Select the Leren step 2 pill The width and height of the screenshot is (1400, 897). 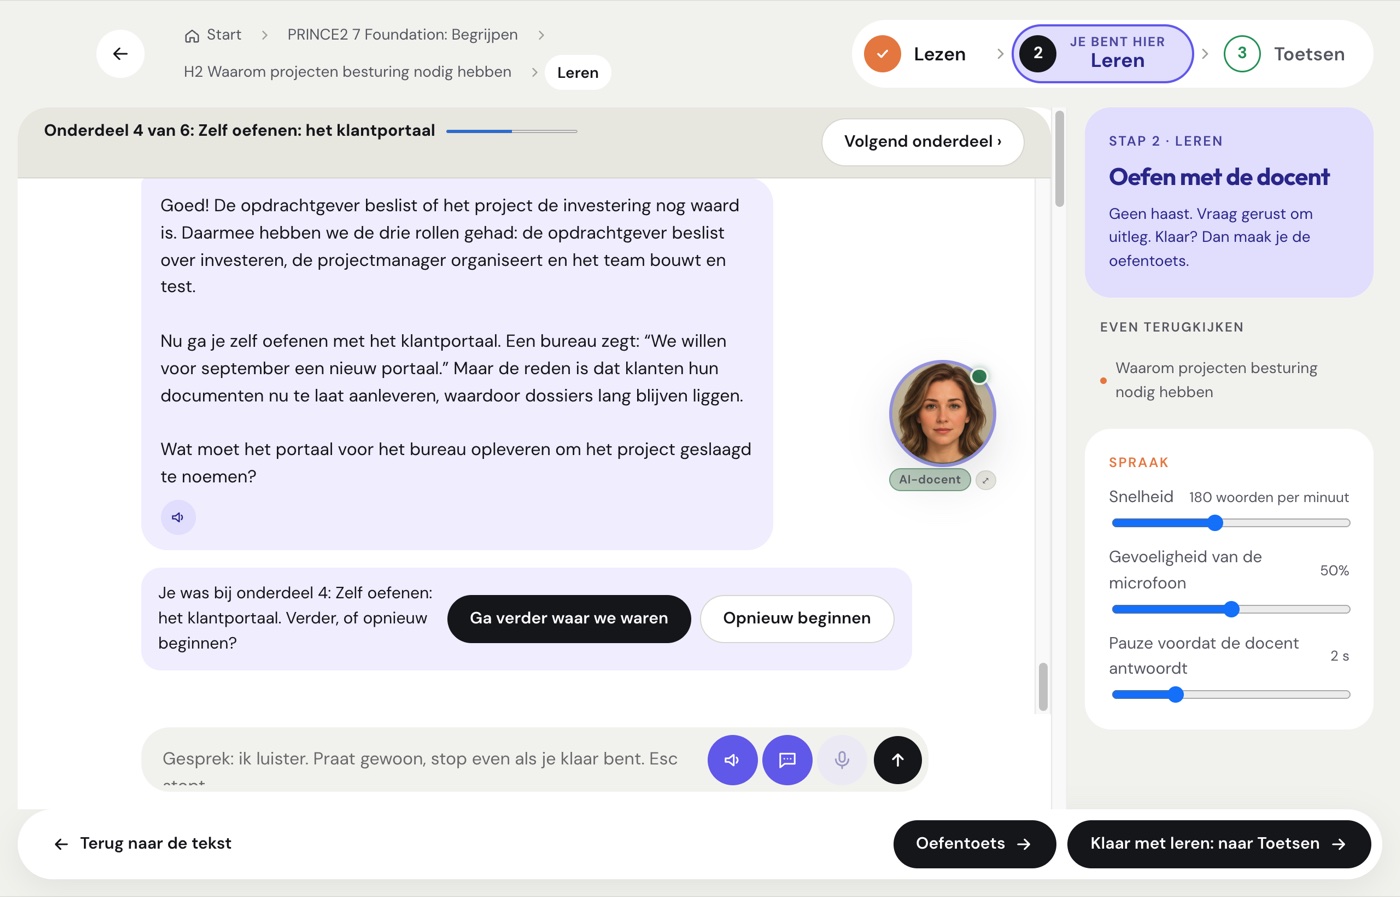(x=1103, y=54)
